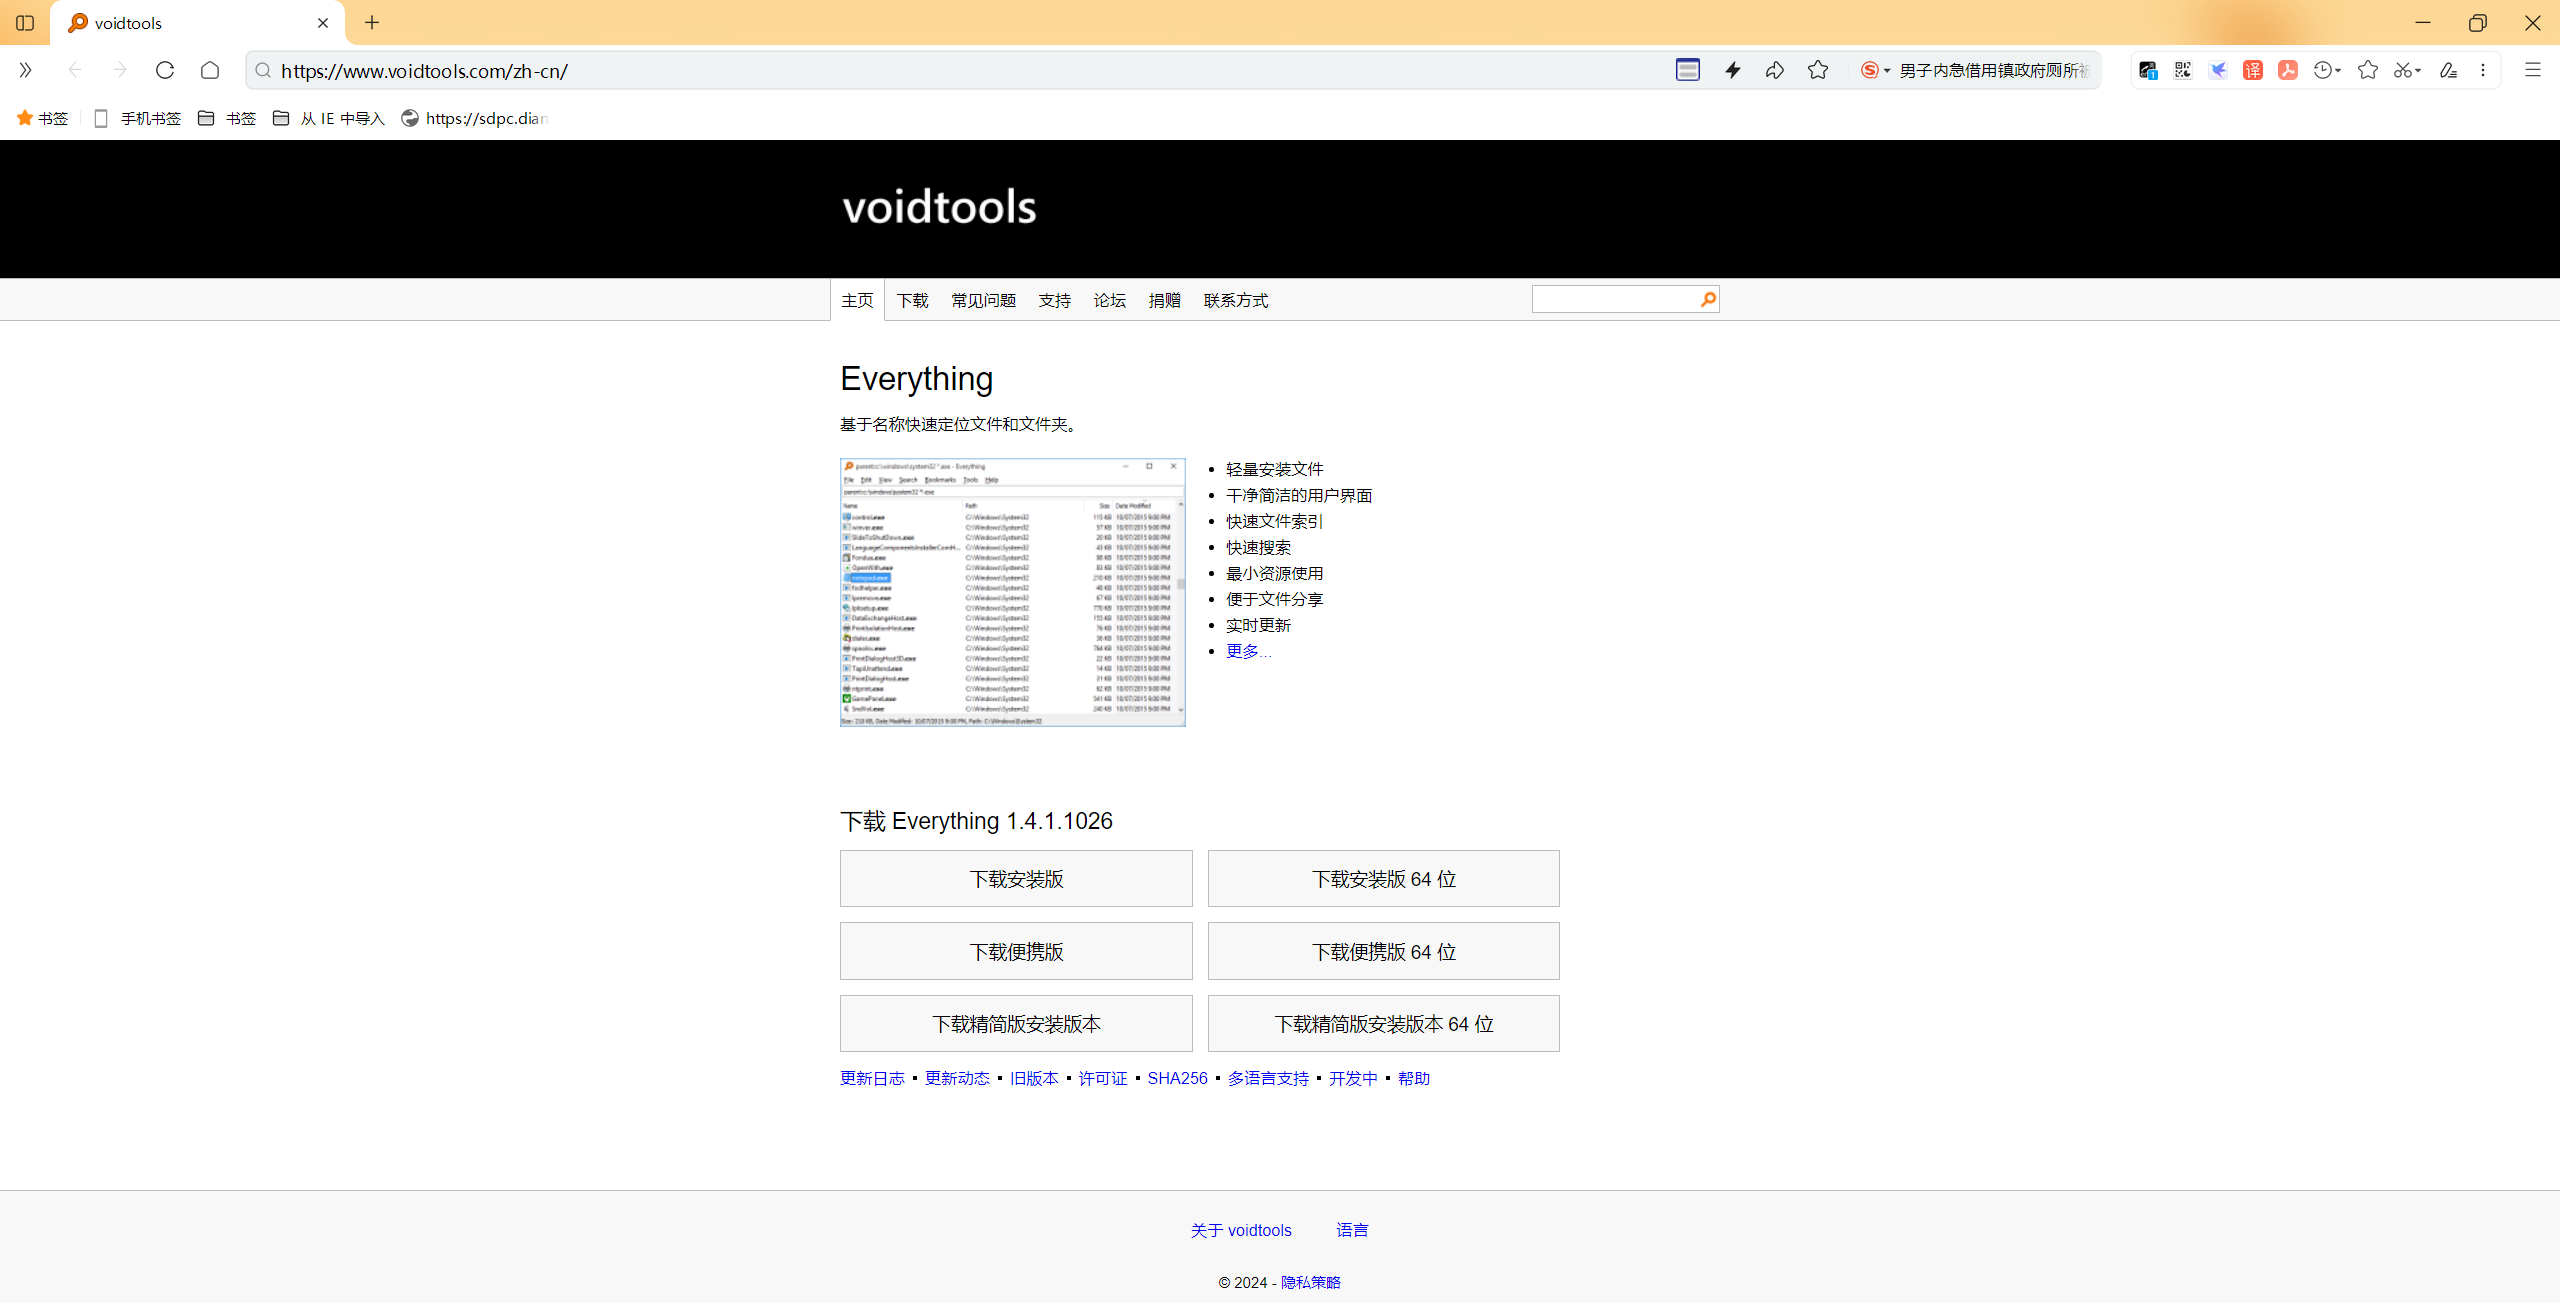The height and width of the screenshot is (1303, 2560).
Task: Open the 关于 voidtools footer link
Action: (x=1241, y=1230)
